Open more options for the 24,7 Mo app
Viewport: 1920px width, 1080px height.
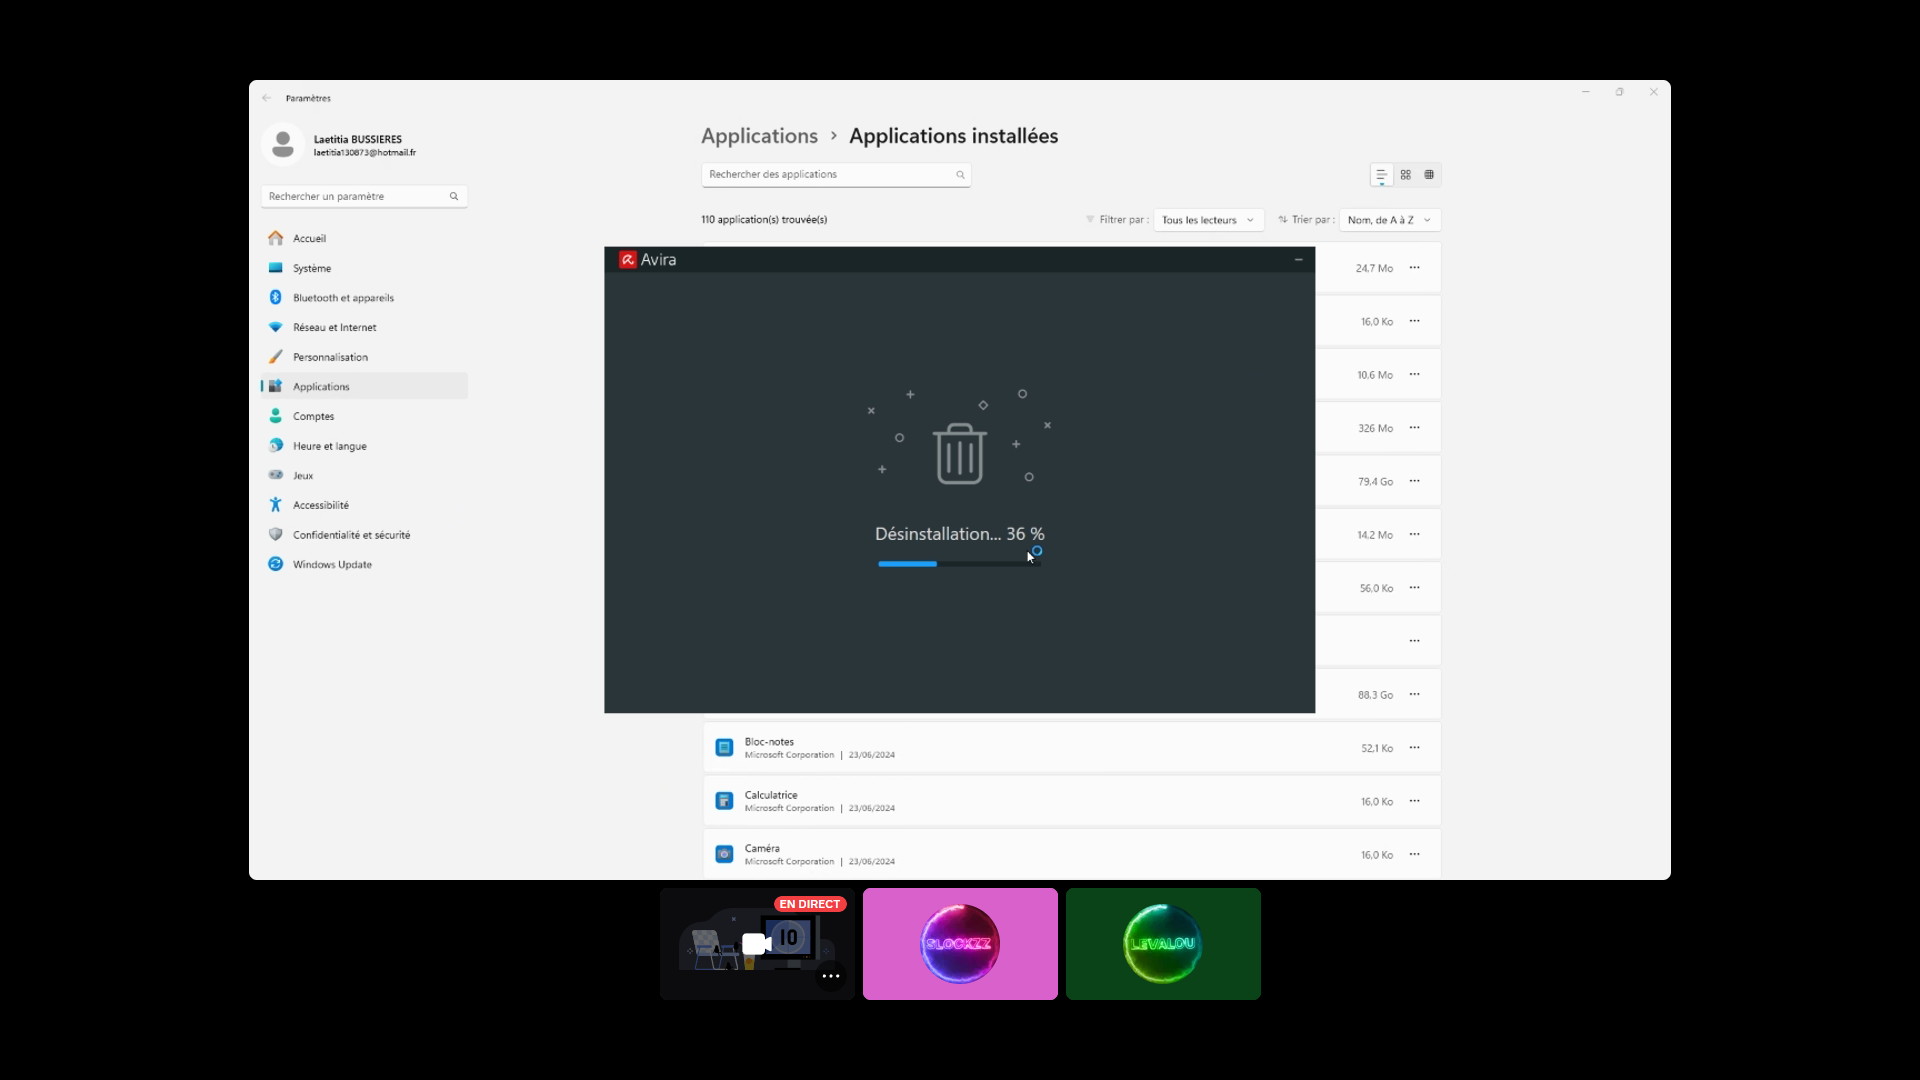[1415, 268]
